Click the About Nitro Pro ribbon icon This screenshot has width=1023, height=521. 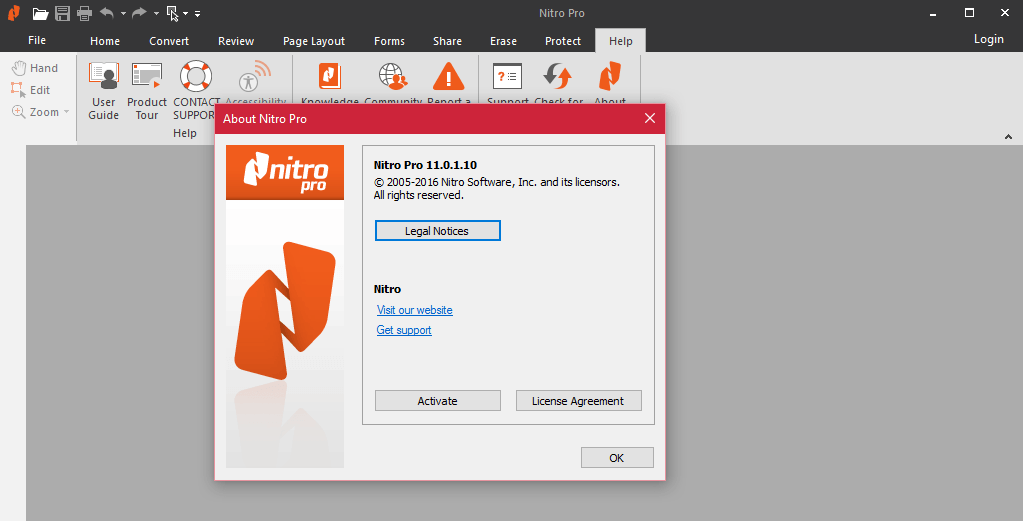click(610, 78)
